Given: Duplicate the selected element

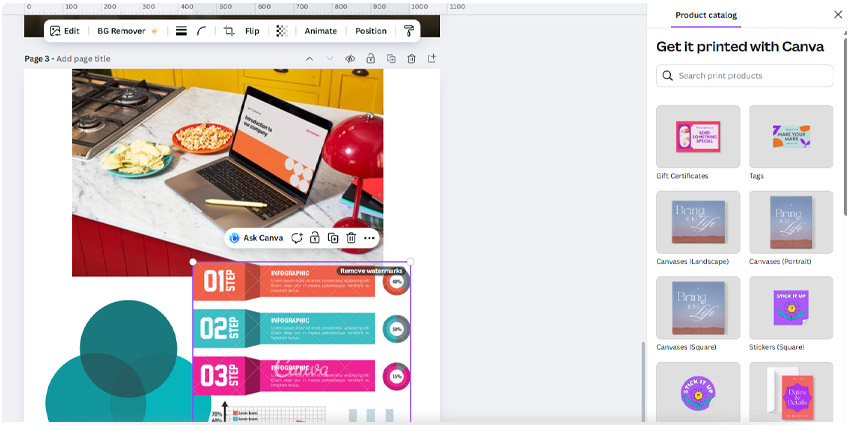Looking at the screenshot, I should pos(333,238).
